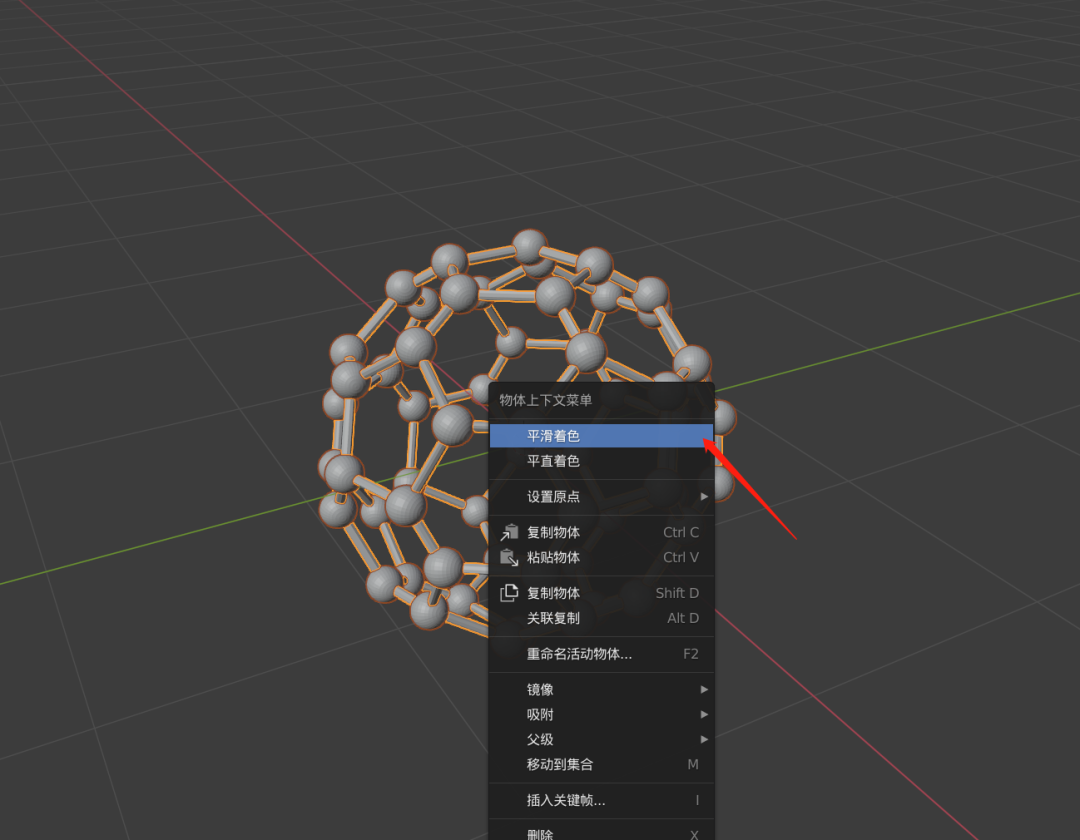Select 关联复制 menu entry
Viewport: 1080px width, 840px height.
point(601,618)
